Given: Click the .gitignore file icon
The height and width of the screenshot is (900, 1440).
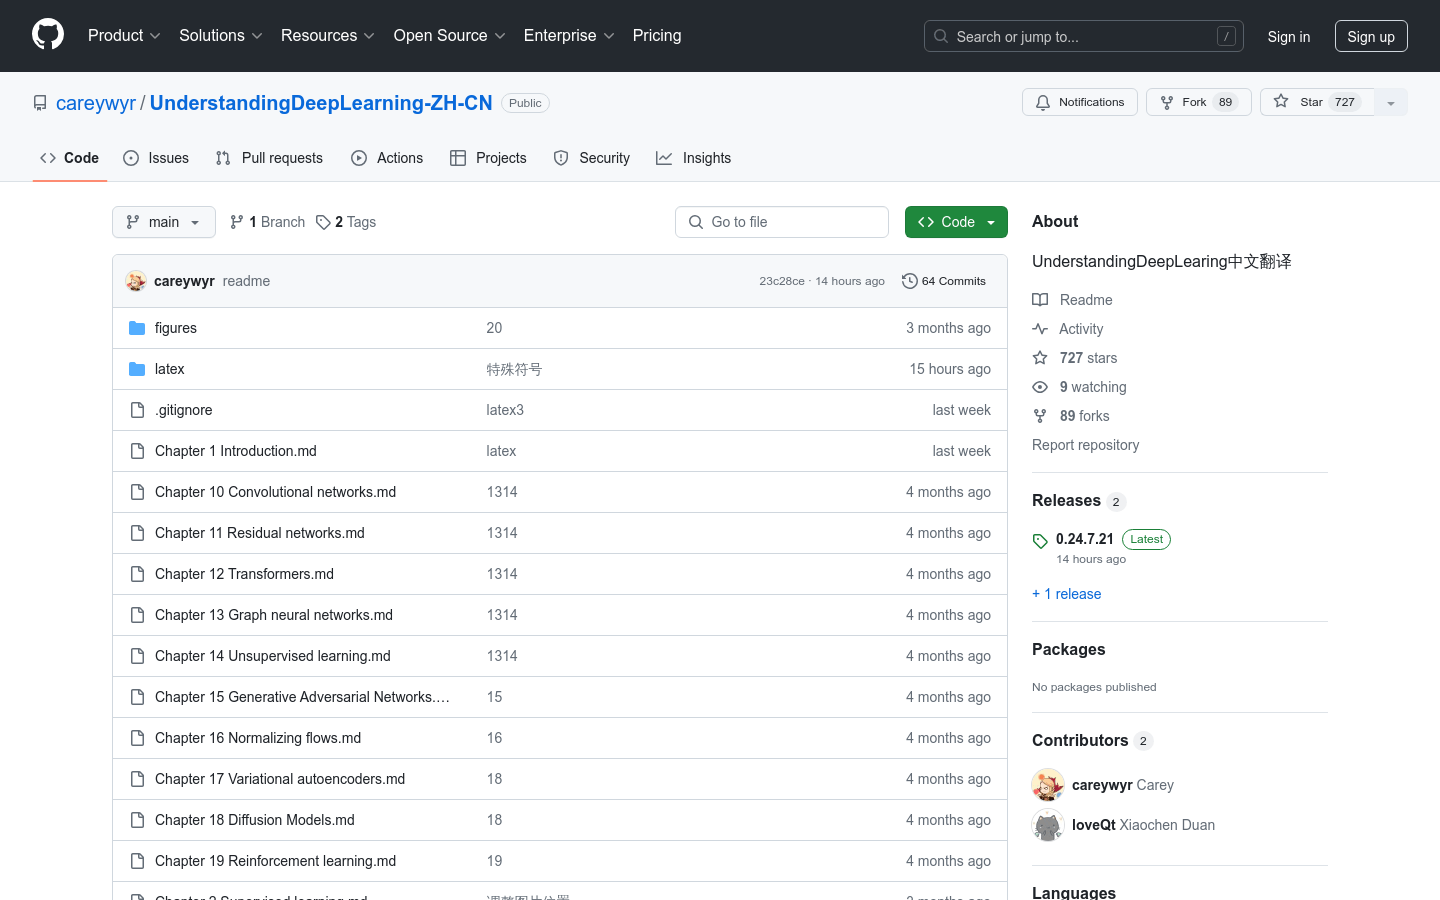Looking at the screenshot, I should coord(137,410).
